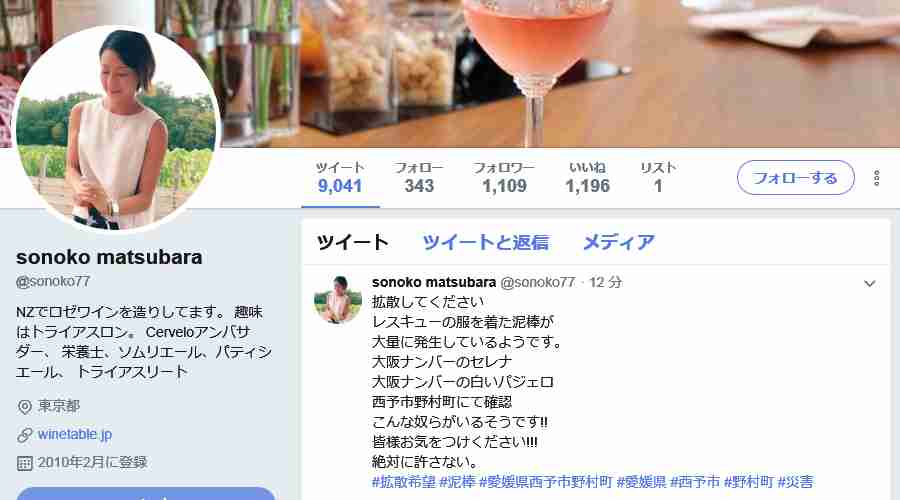Open the リスト 1 page

point(658,177)
